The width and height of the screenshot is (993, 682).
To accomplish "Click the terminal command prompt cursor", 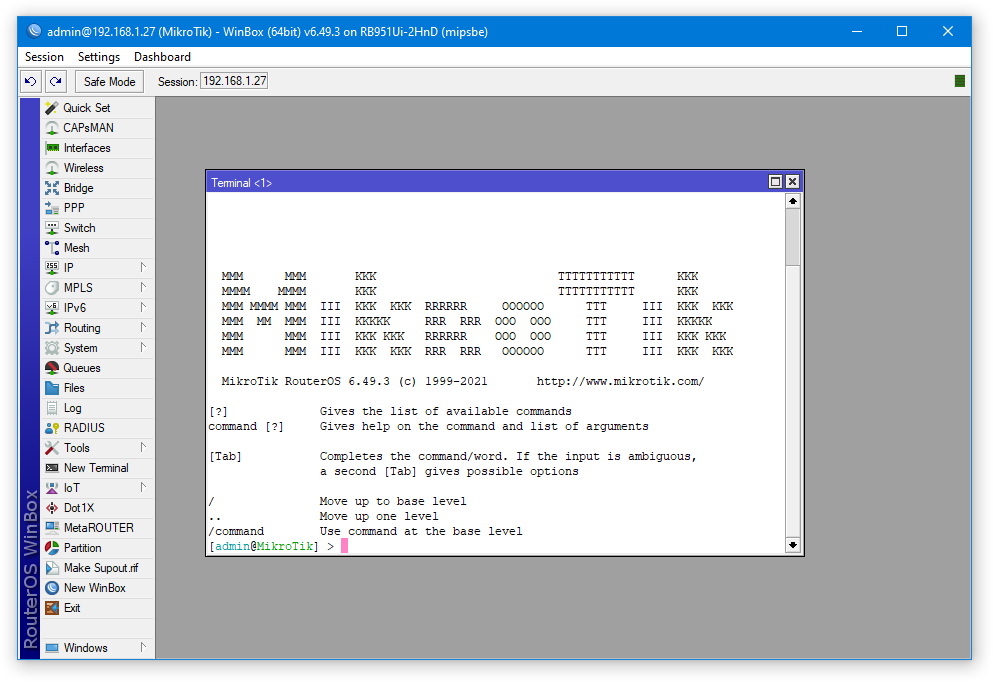I will pyautogui.click(x=345, y=546).
